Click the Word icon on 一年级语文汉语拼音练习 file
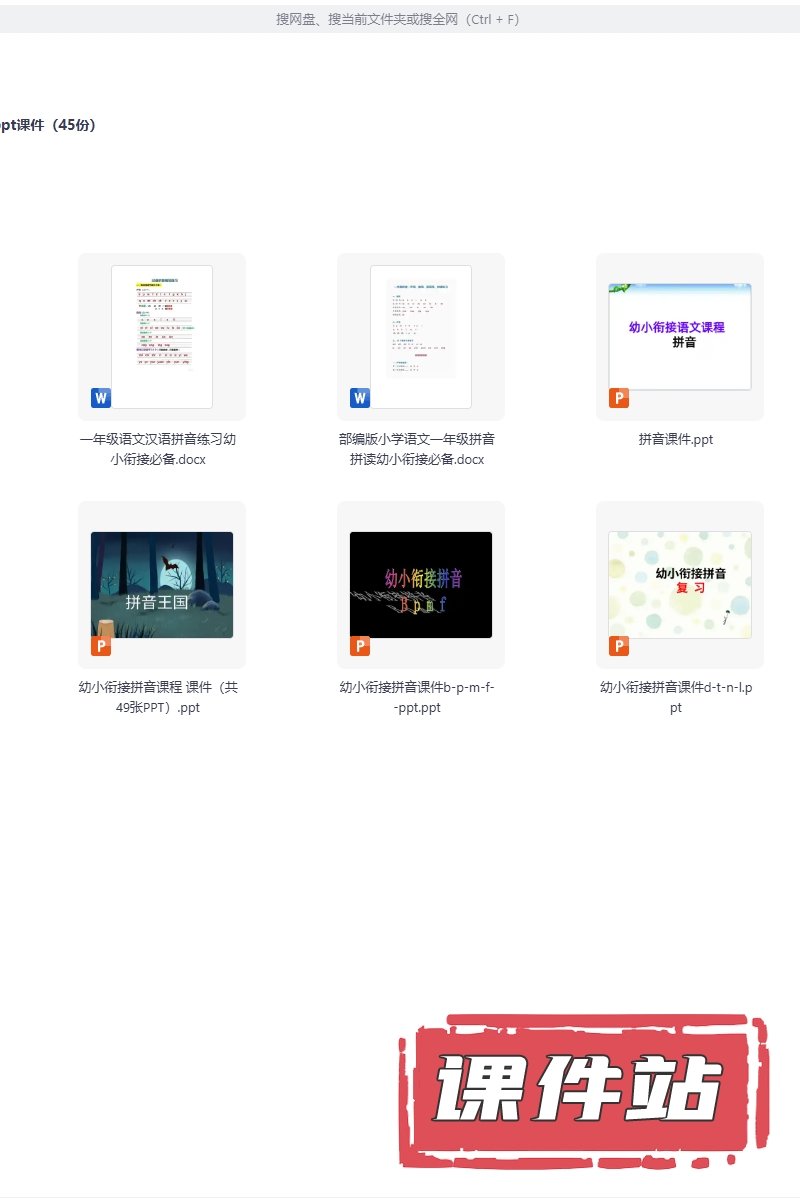The image size is (800, 1200). tap(101, 398)
